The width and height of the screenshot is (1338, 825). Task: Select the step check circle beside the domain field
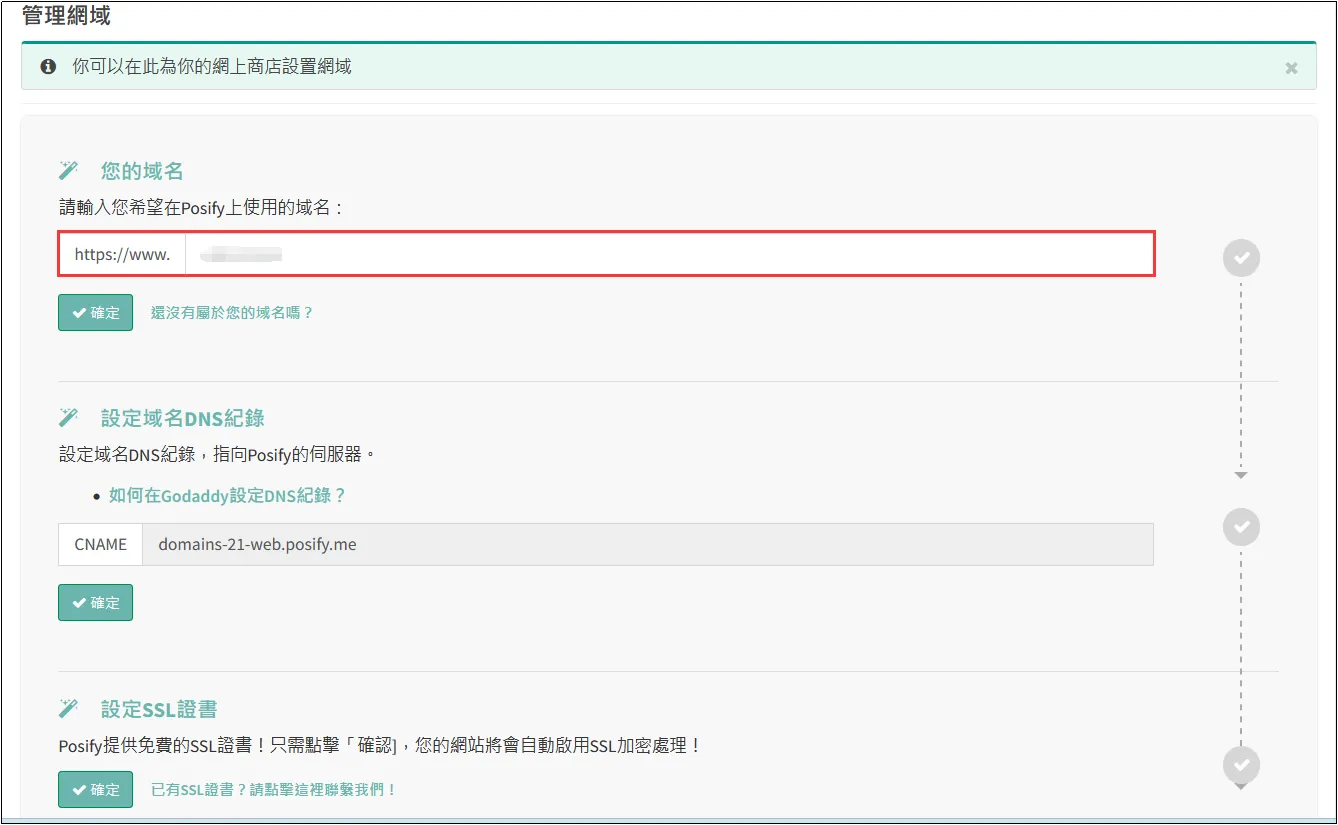coord(1241,258)
